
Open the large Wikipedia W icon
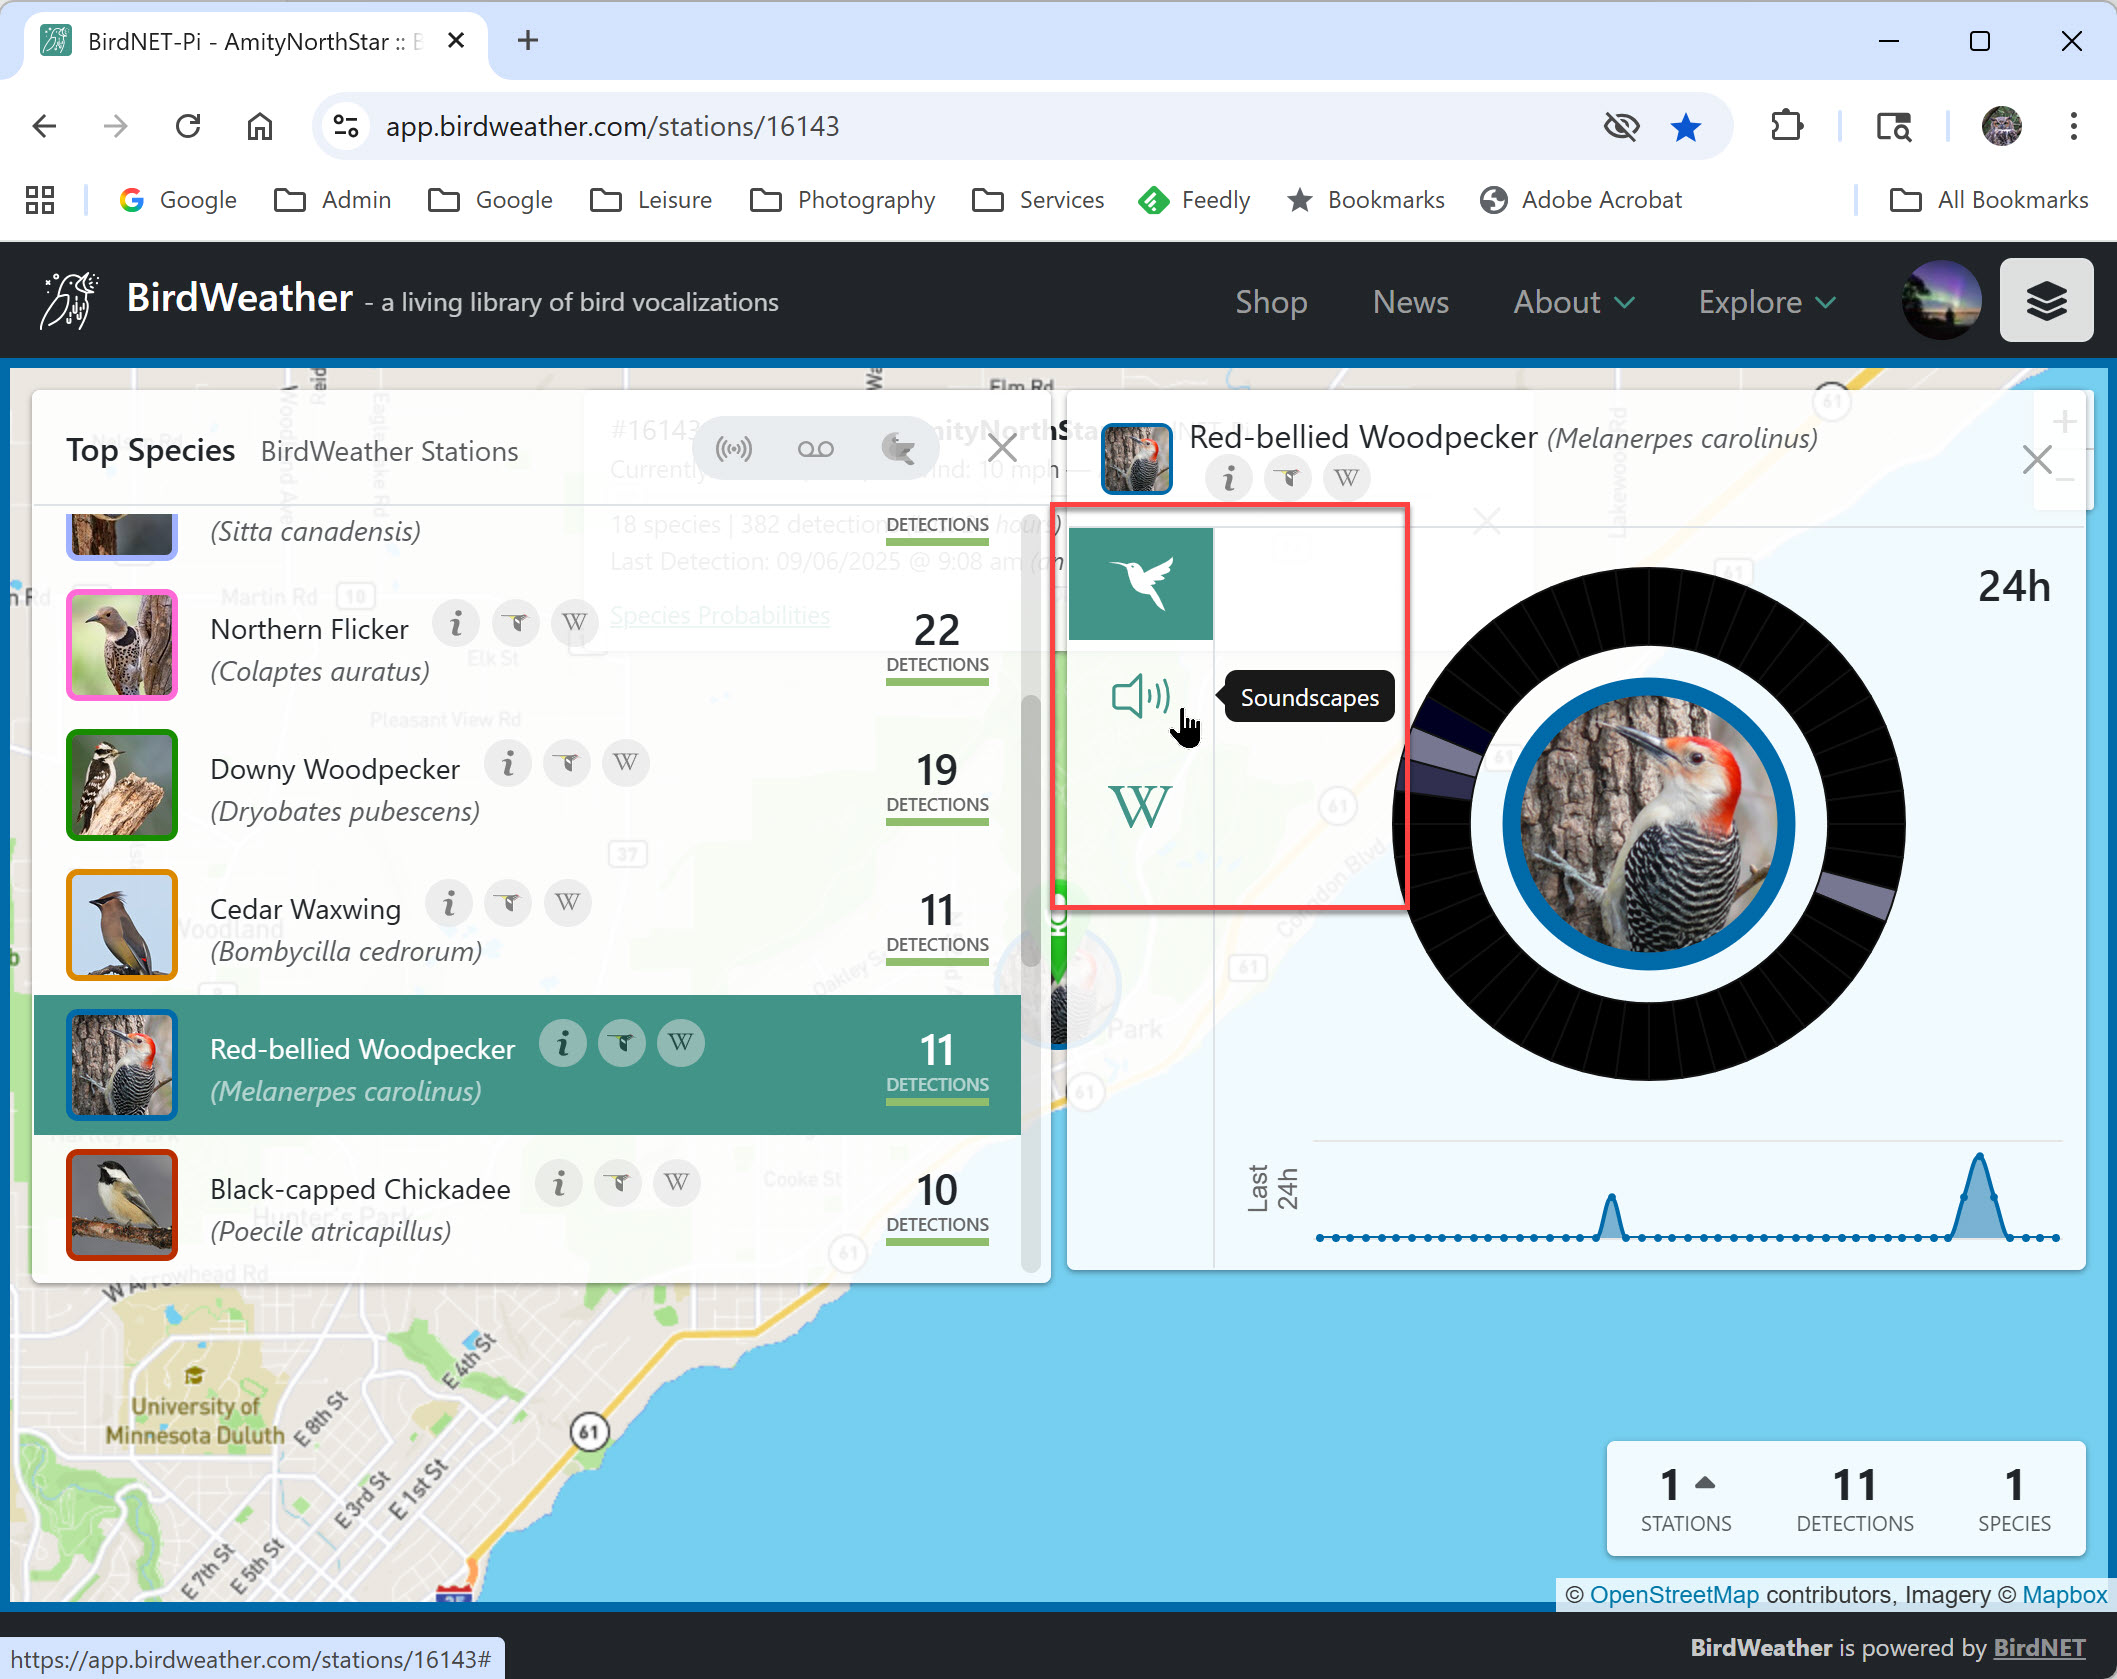pos(1140,806)
